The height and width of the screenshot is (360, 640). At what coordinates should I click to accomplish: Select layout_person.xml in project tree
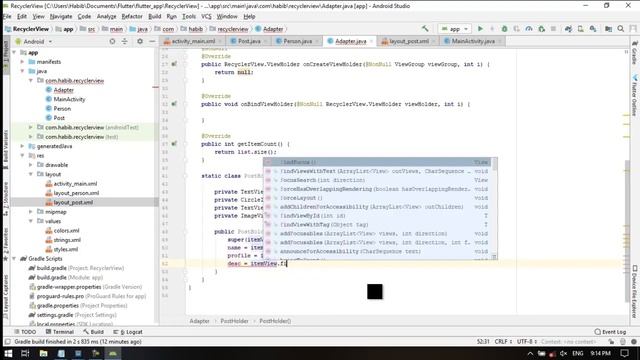pos(76,193)
